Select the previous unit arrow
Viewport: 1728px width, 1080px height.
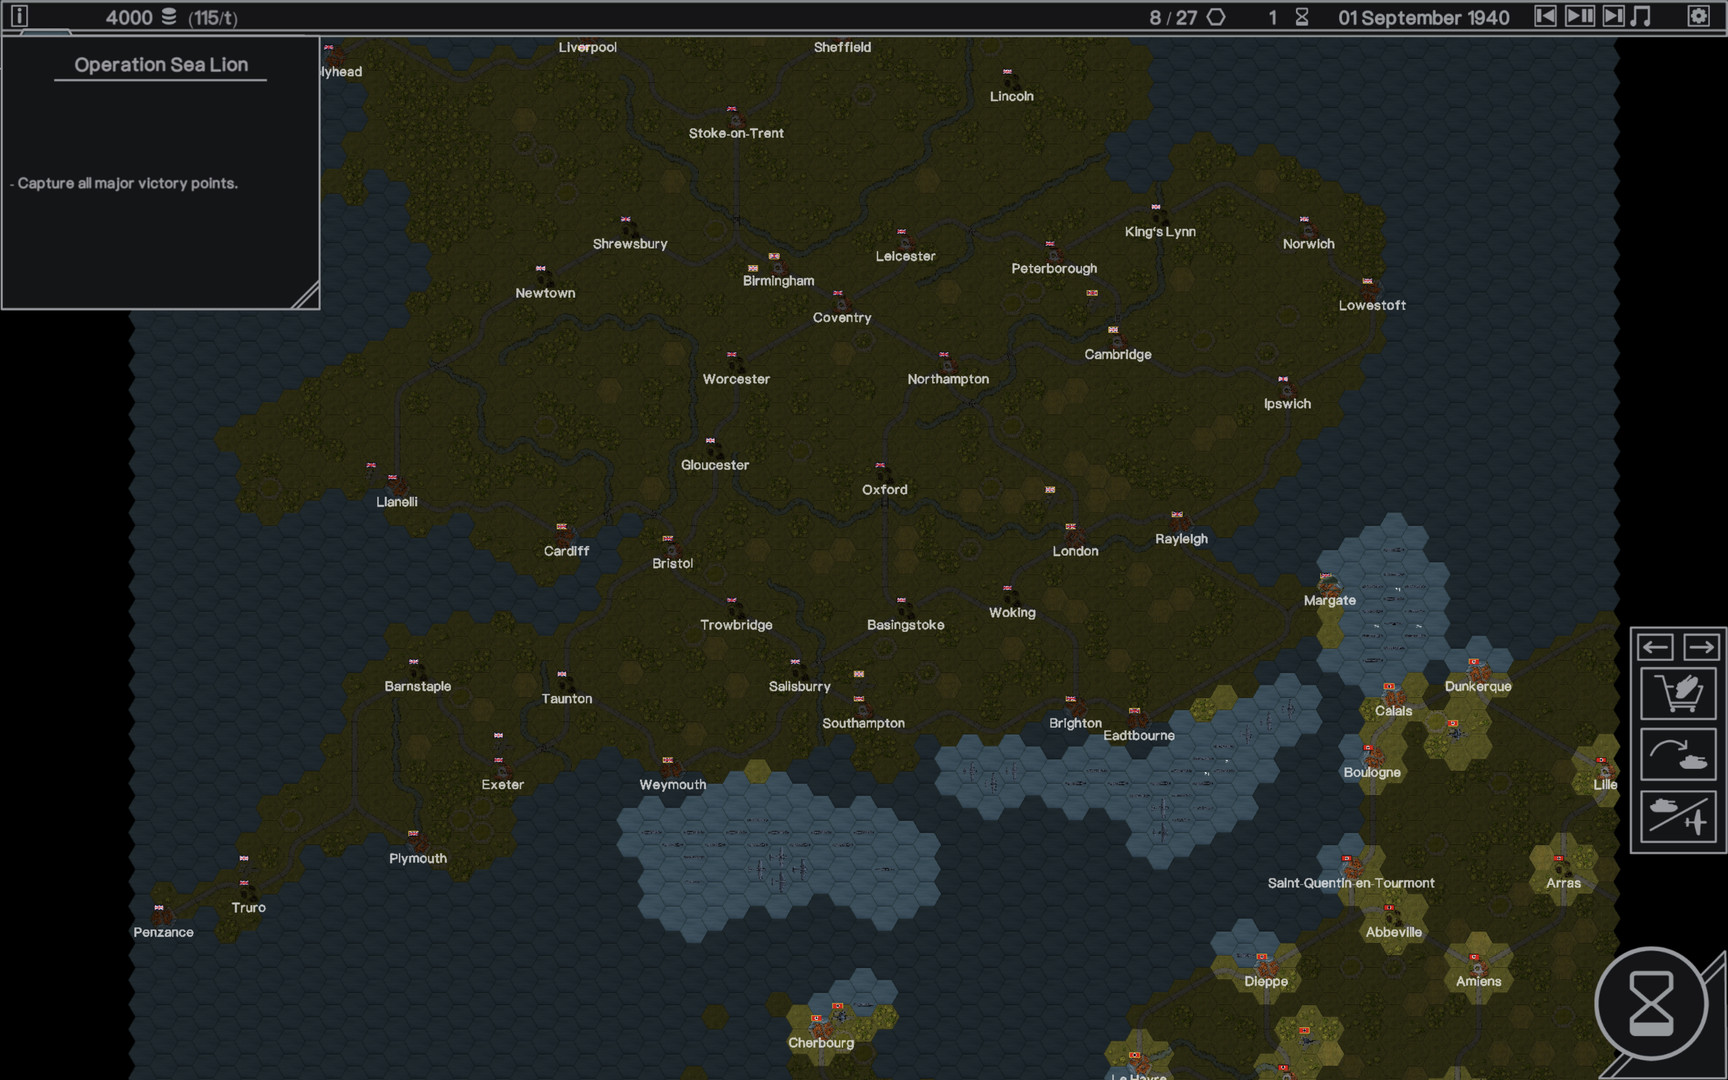[1655, 647]
